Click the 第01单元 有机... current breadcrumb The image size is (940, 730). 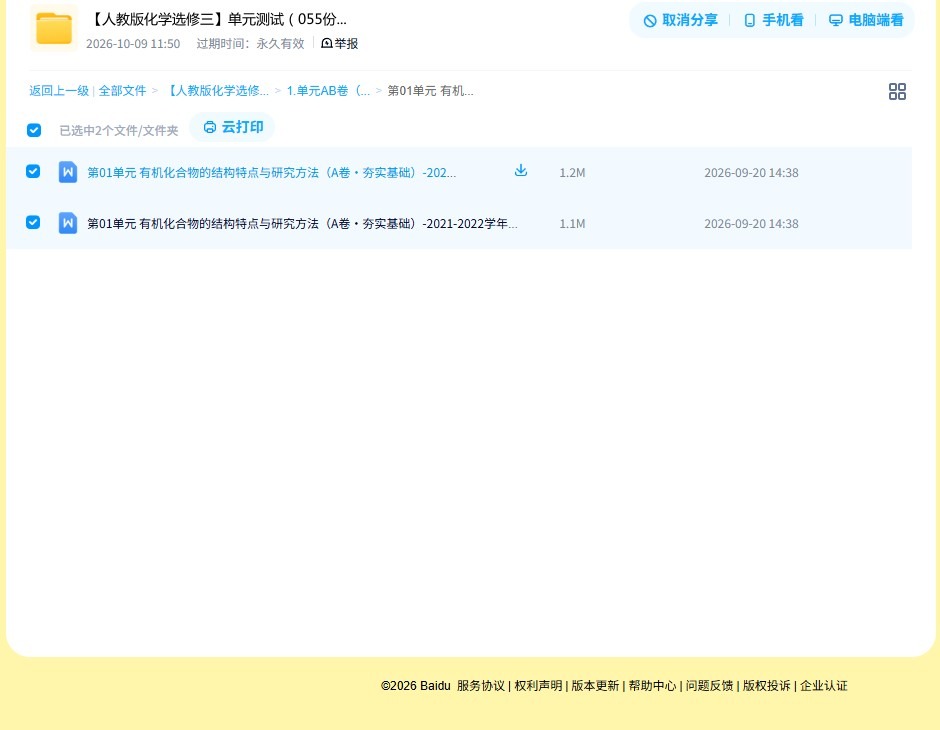point(430,91)
